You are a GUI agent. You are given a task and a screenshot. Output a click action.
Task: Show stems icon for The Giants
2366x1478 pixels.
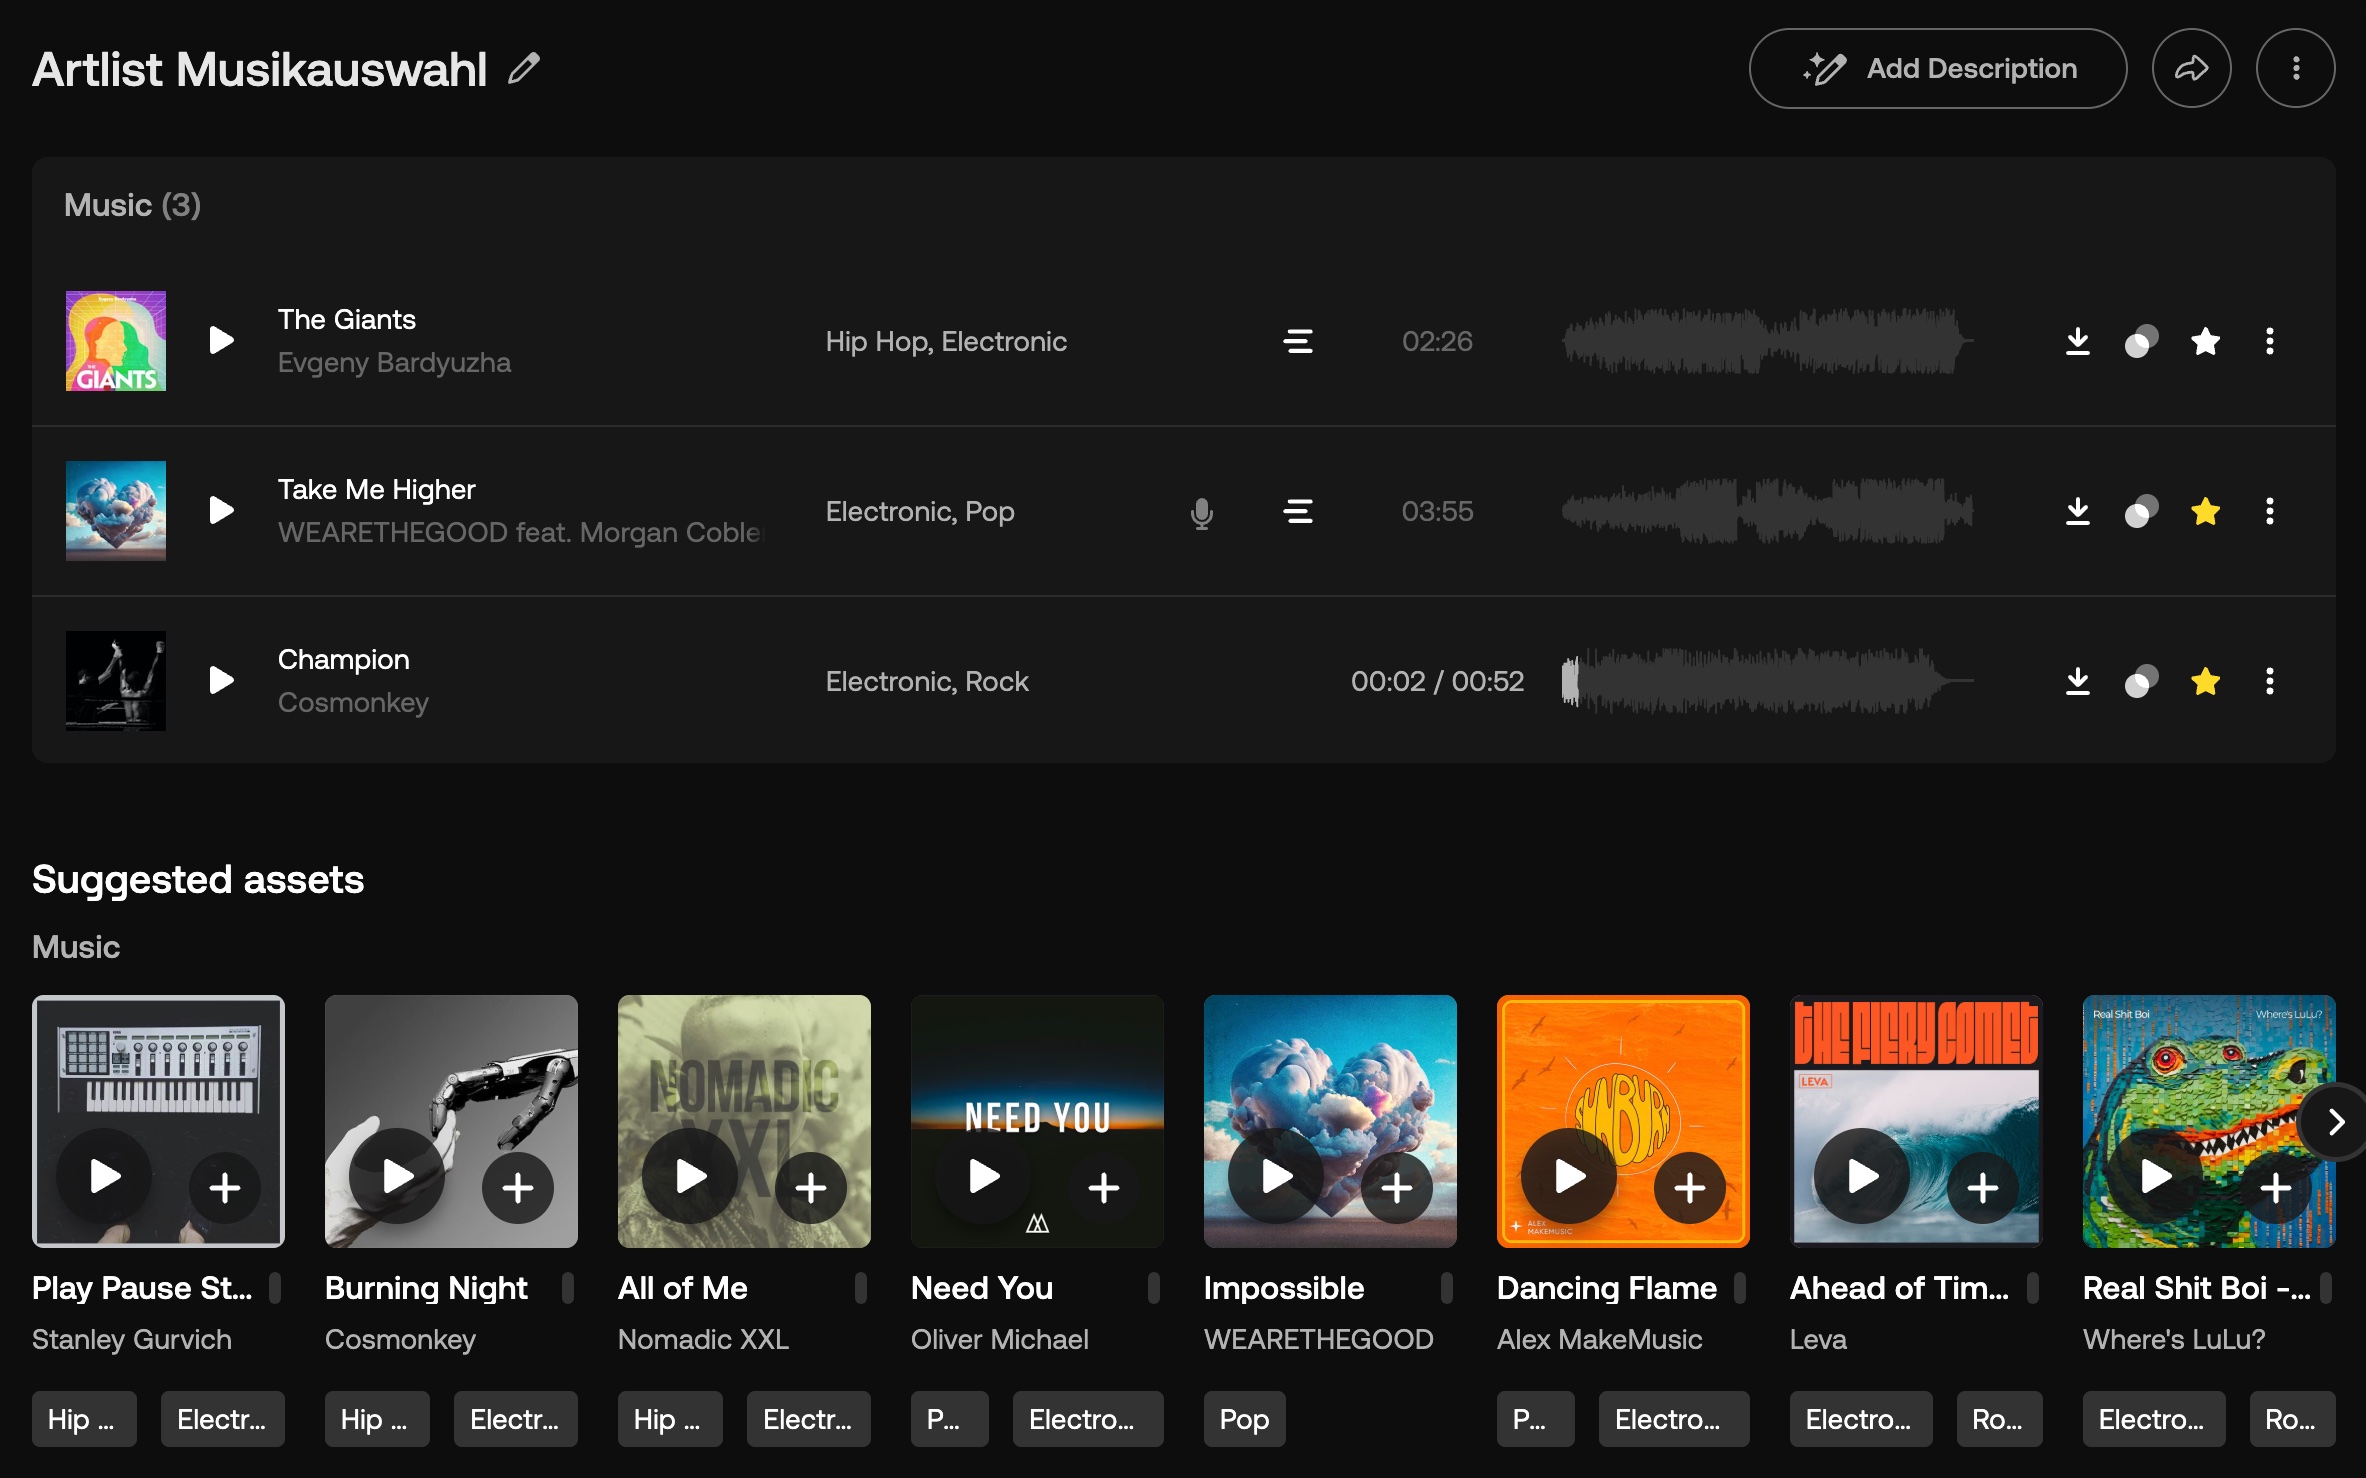pyautogui.click(x=1298, y=341)
